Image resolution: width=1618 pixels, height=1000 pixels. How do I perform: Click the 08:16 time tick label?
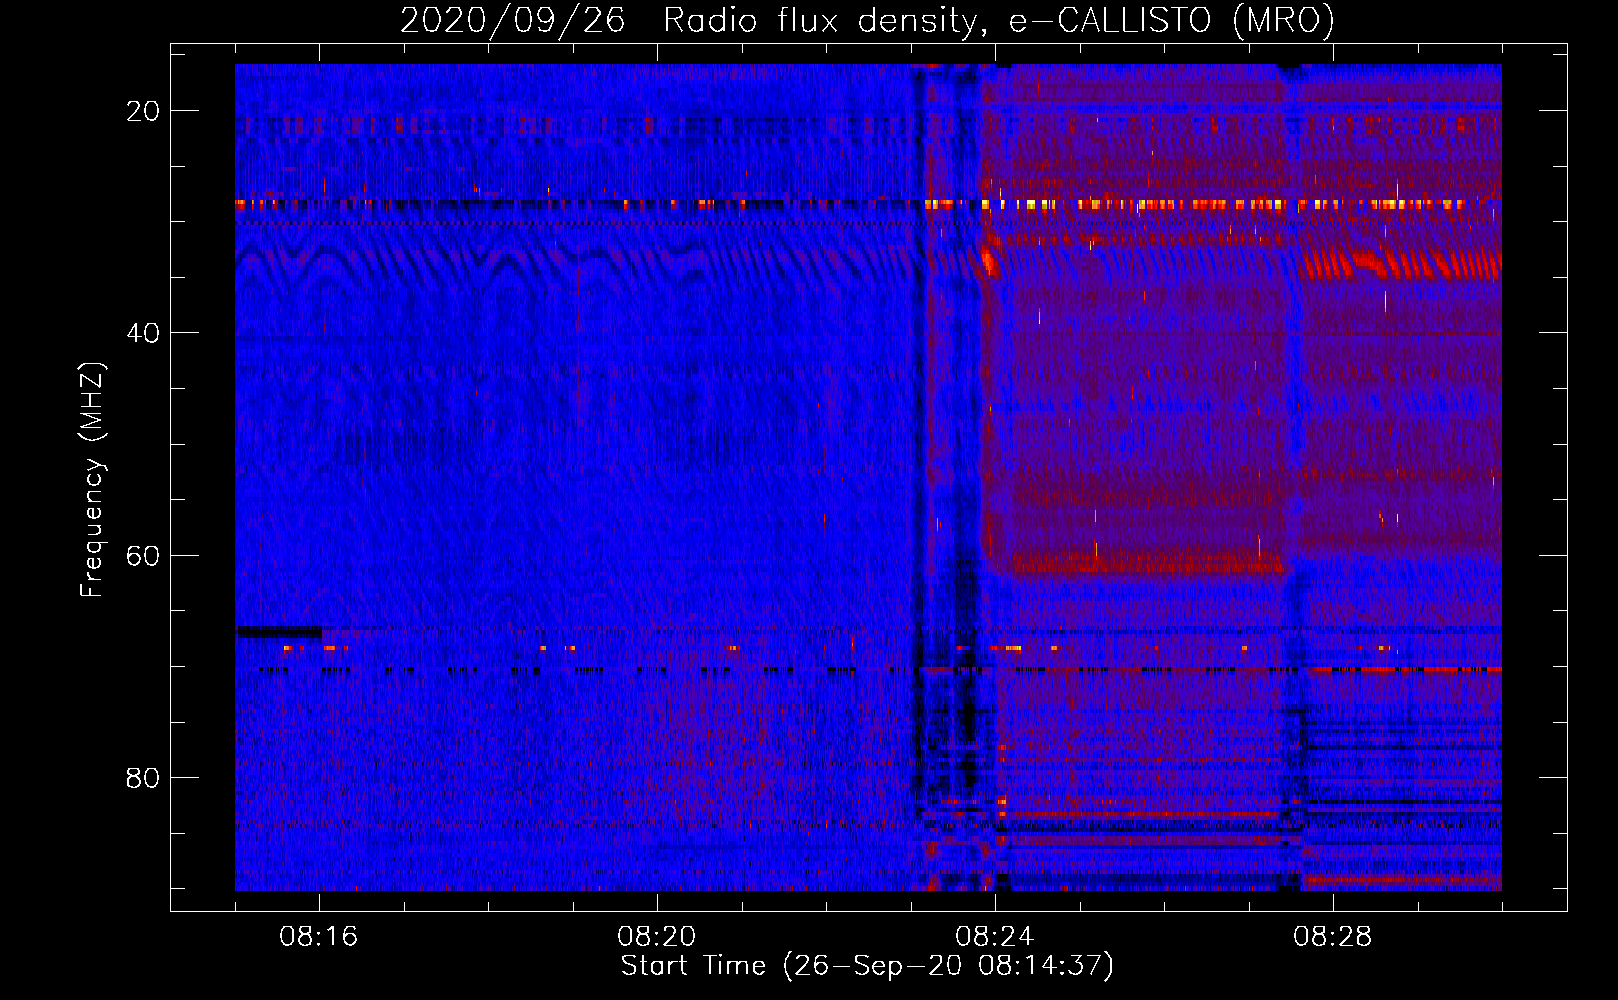point(319,937)
